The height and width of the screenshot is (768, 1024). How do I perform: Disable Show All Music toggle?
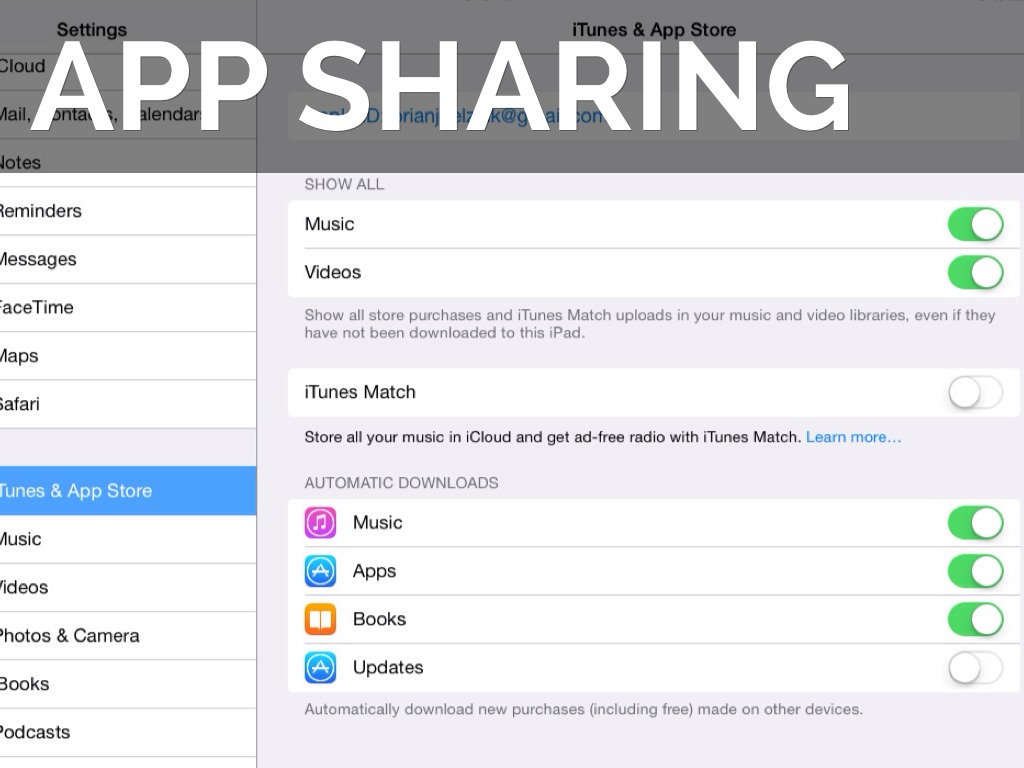pyautogui.click(x=975, y=224)
